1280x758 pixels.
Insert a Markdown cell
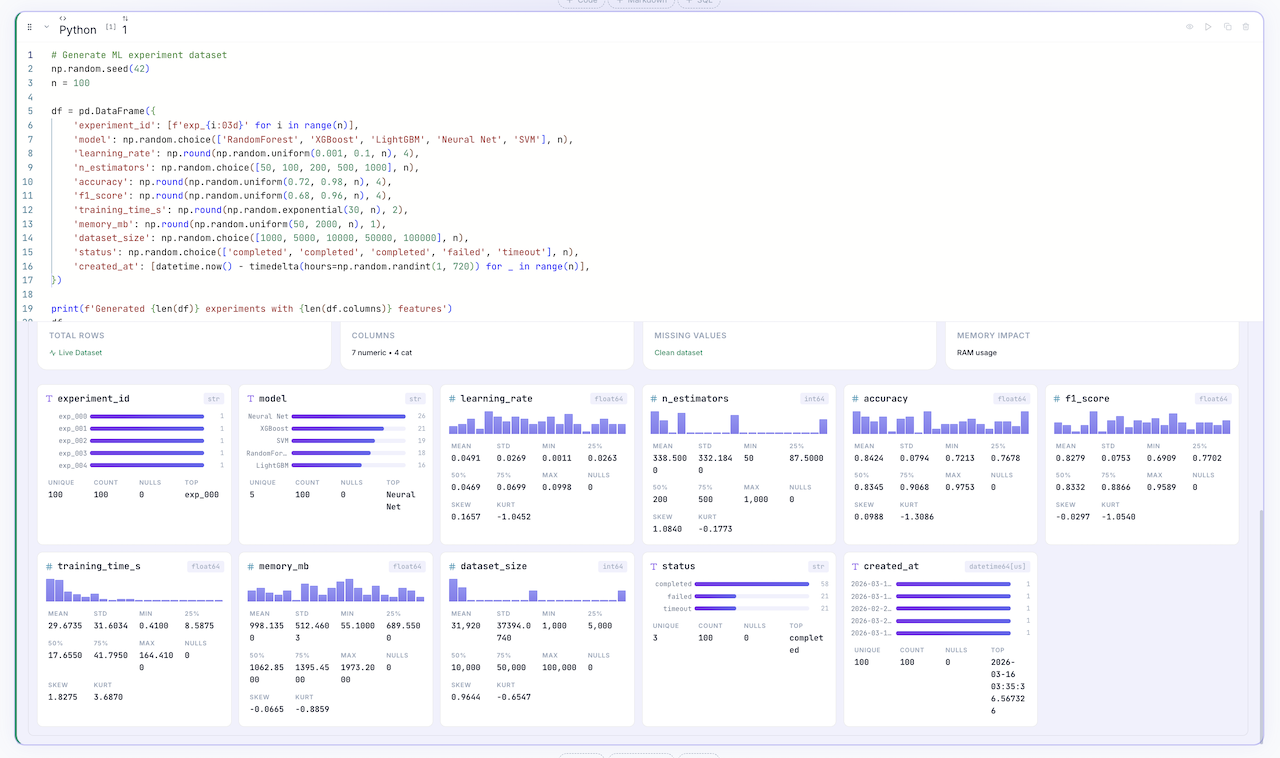tap(640, 3)
